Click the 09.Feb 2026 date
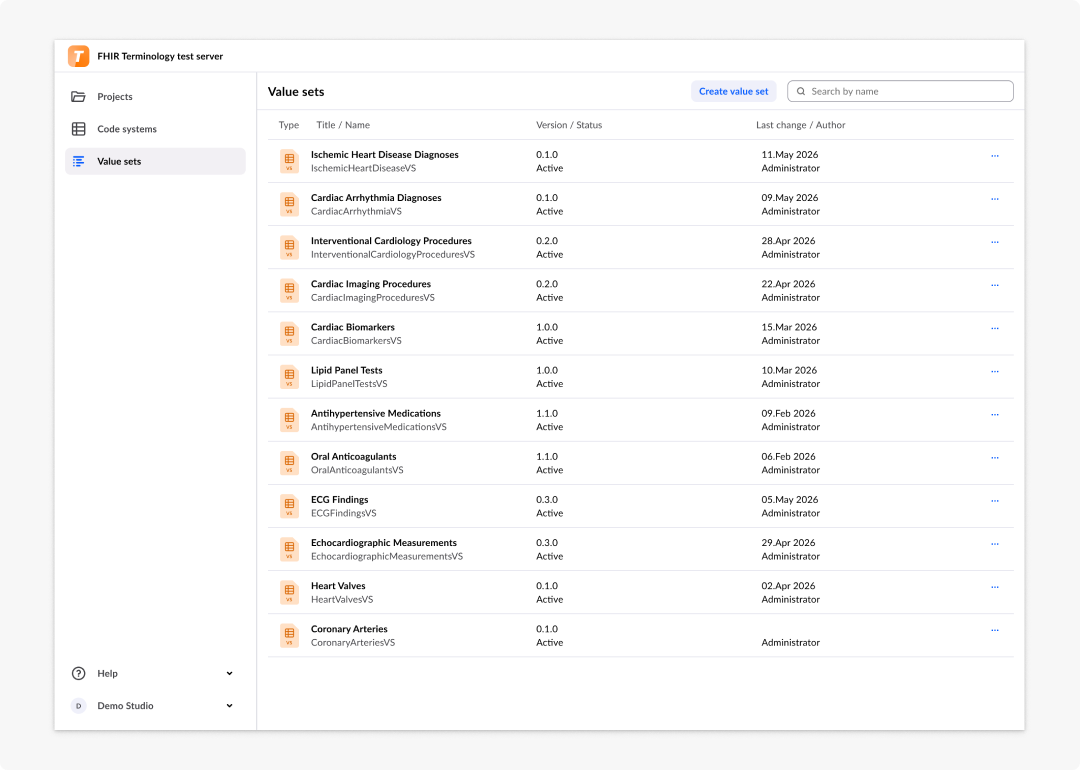This screenshot has width=1080, height=770. tap(789, 413)
